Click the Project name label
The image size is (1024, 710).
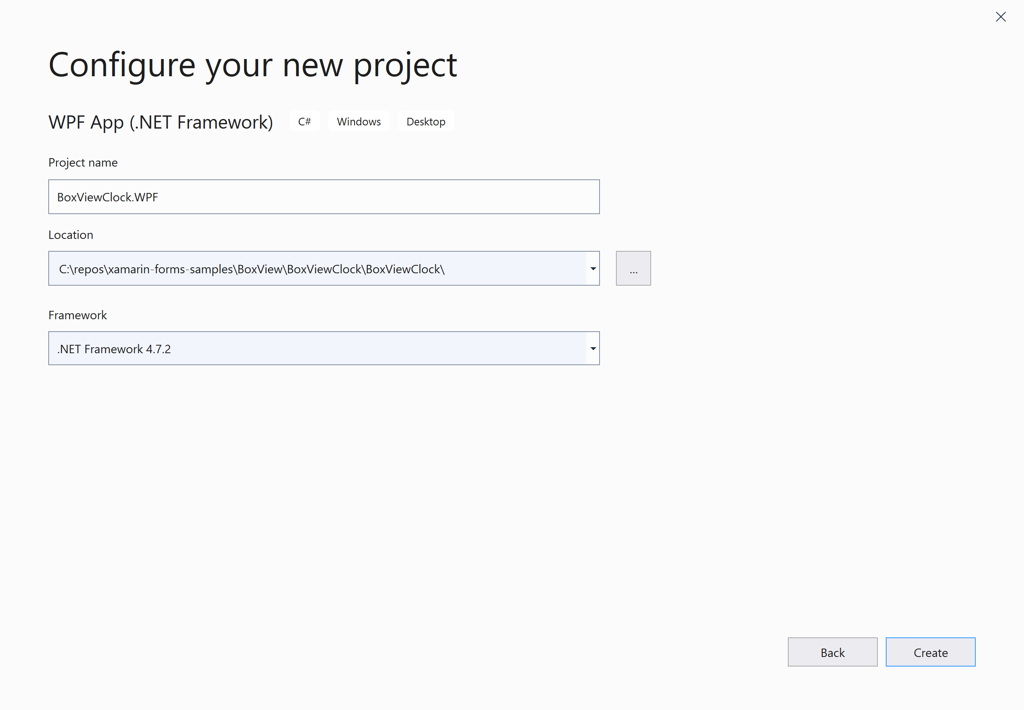[82, 162]
